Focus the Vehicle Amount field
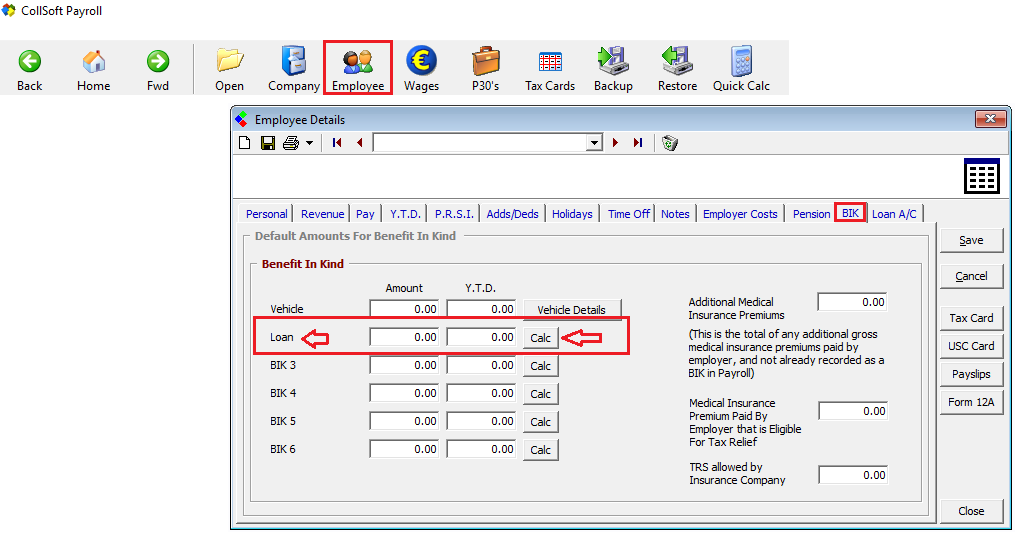1021x537 pixels. tap(404, 309)
